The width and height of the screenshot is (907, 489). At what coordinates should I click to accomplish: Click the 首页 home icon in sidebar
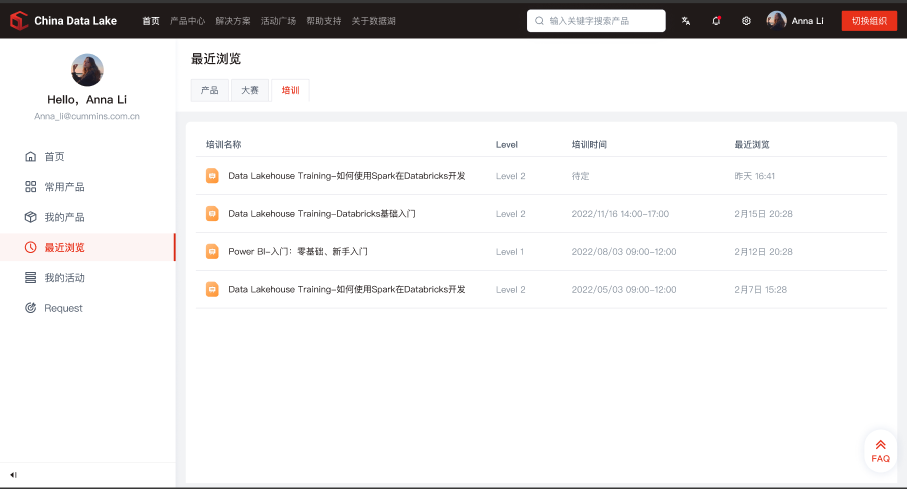click(x=31, y=157)
